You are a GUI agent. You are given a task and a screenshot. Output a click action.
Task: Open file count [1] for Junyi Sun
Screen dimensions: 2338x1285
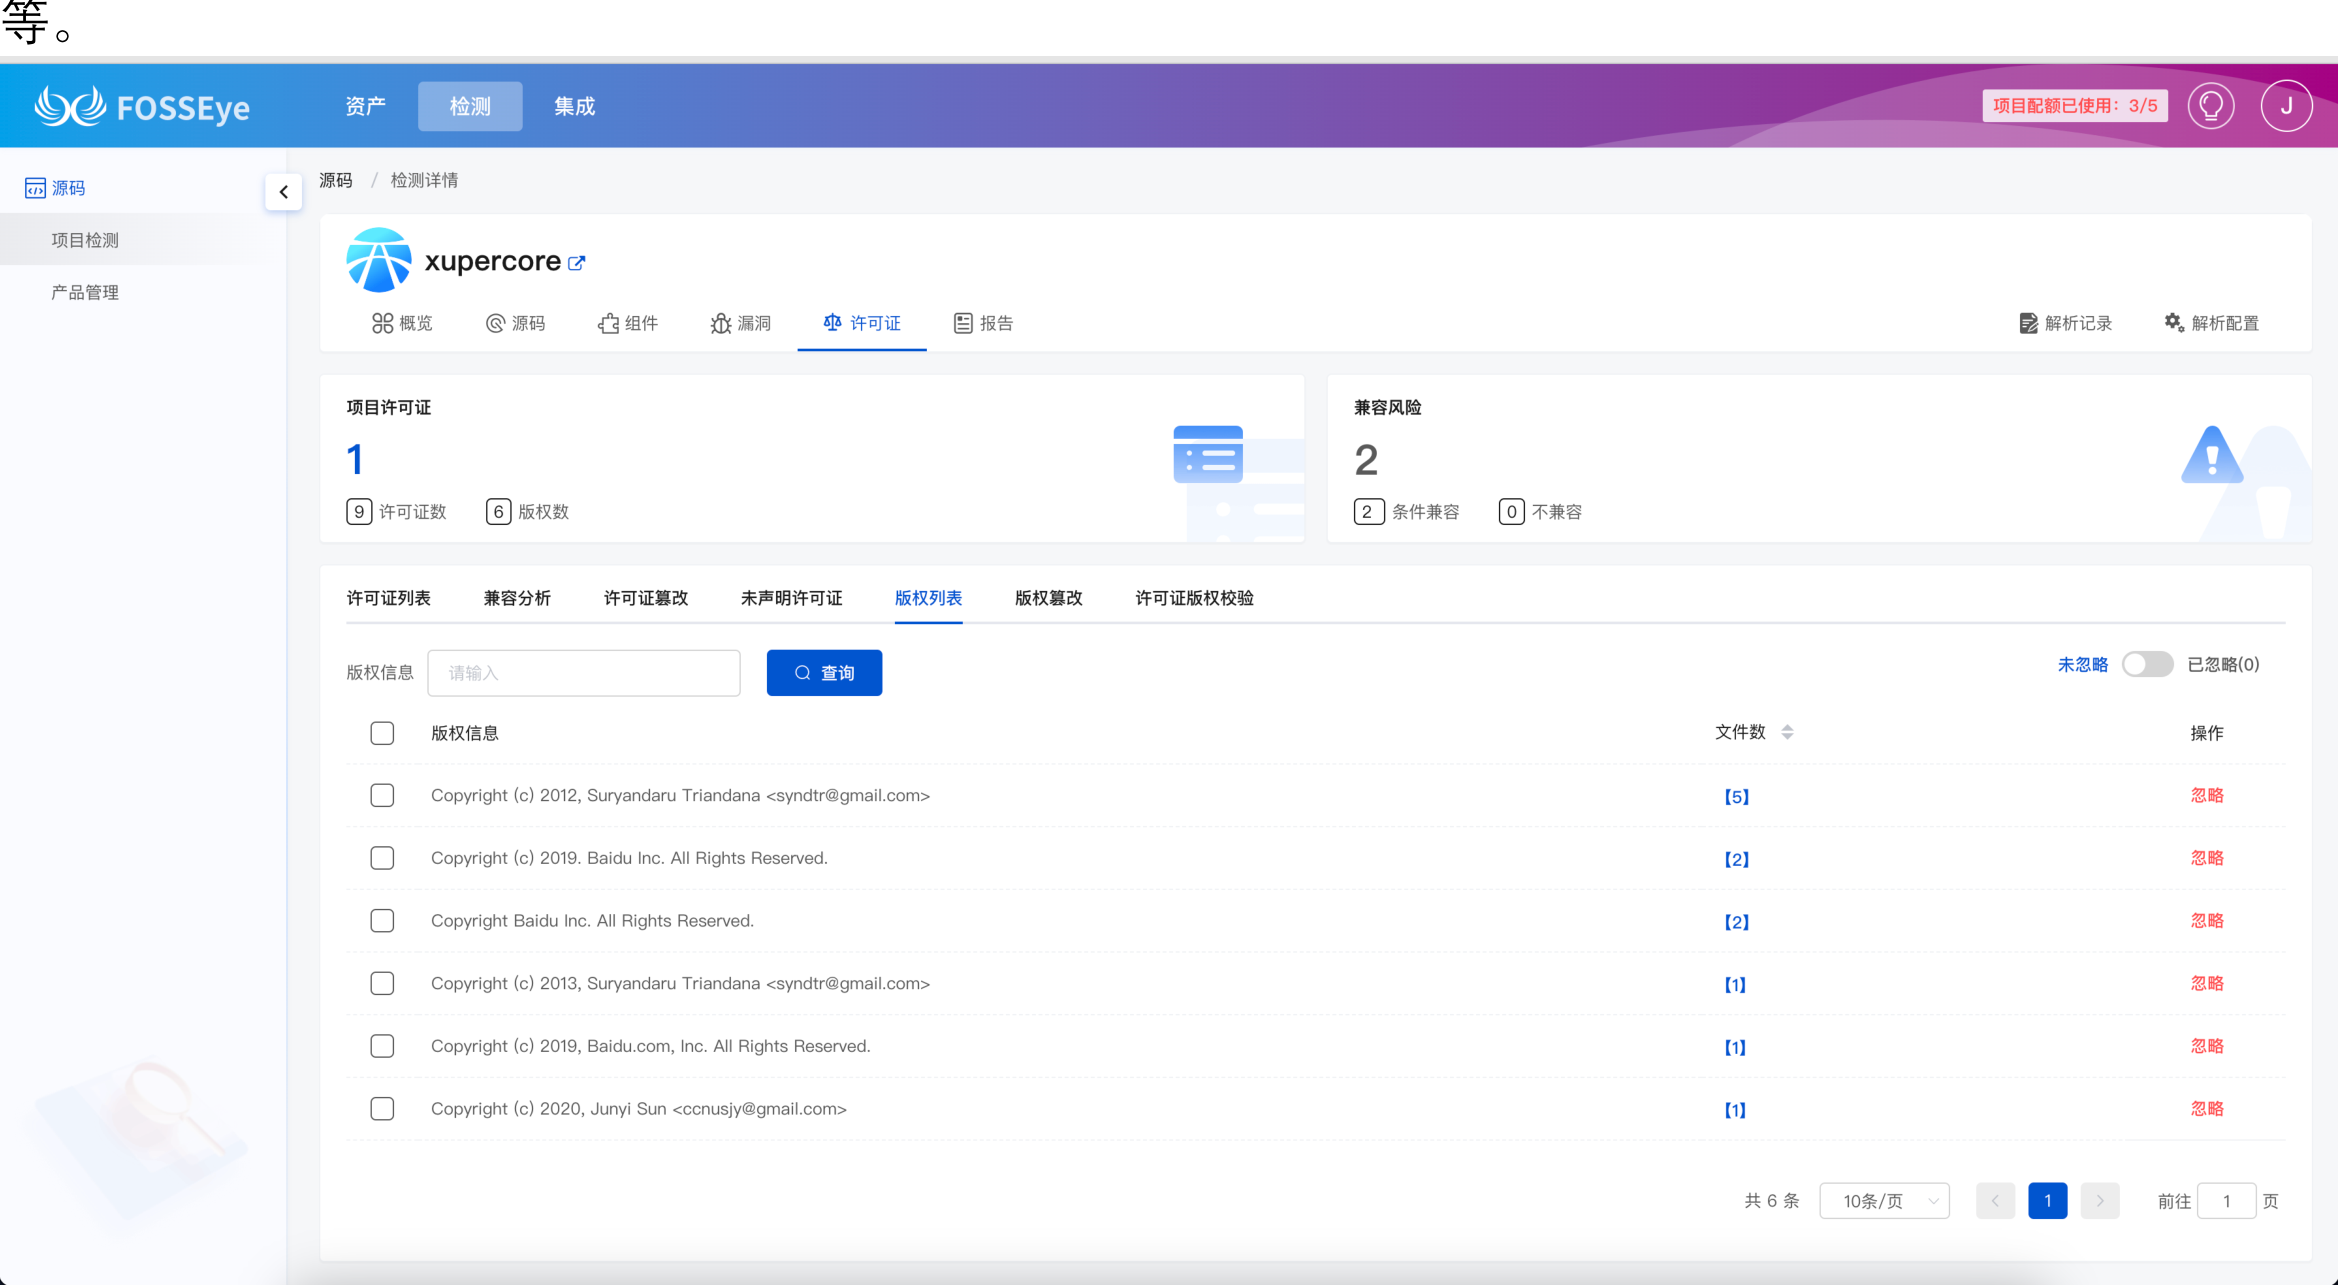tap(1735, 1110)
